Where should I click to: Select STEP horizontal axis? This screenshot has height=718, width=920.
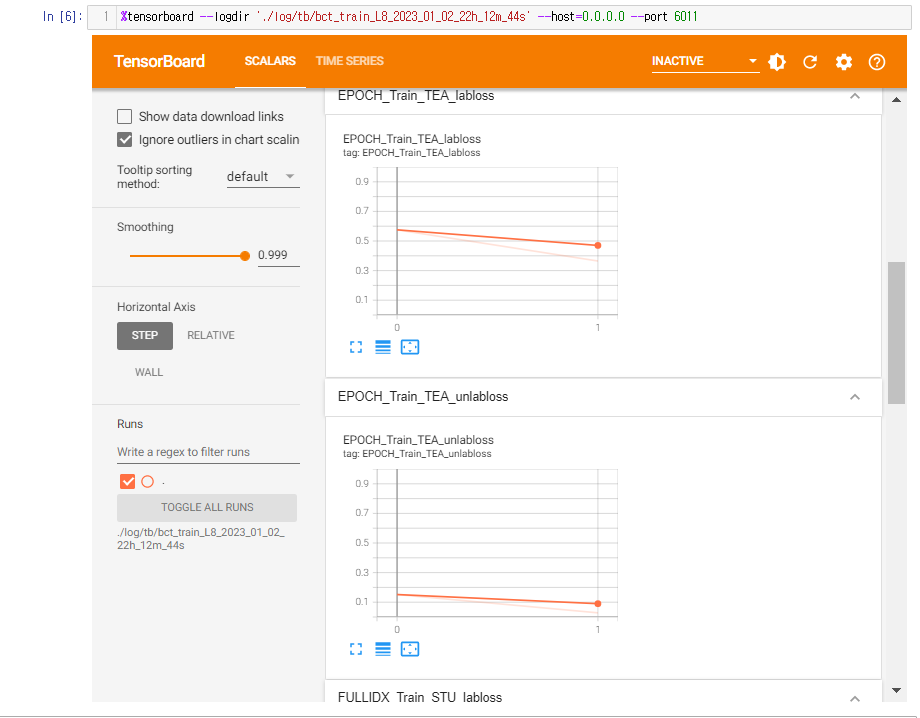145,336
